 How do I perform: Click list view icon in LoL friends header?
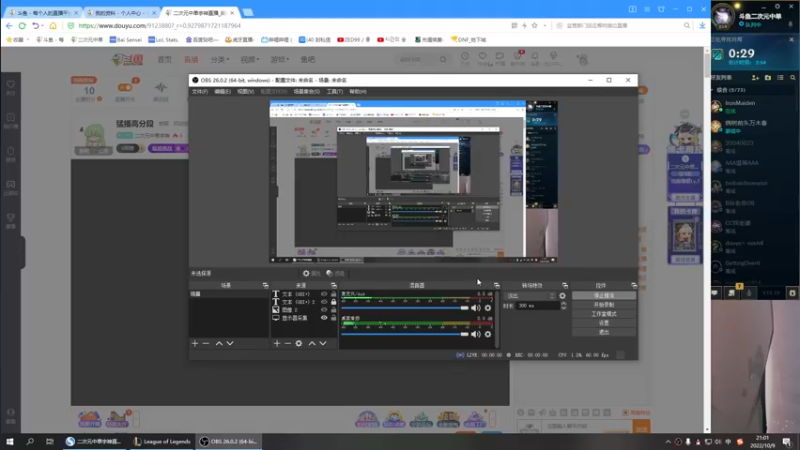point(780,78)
